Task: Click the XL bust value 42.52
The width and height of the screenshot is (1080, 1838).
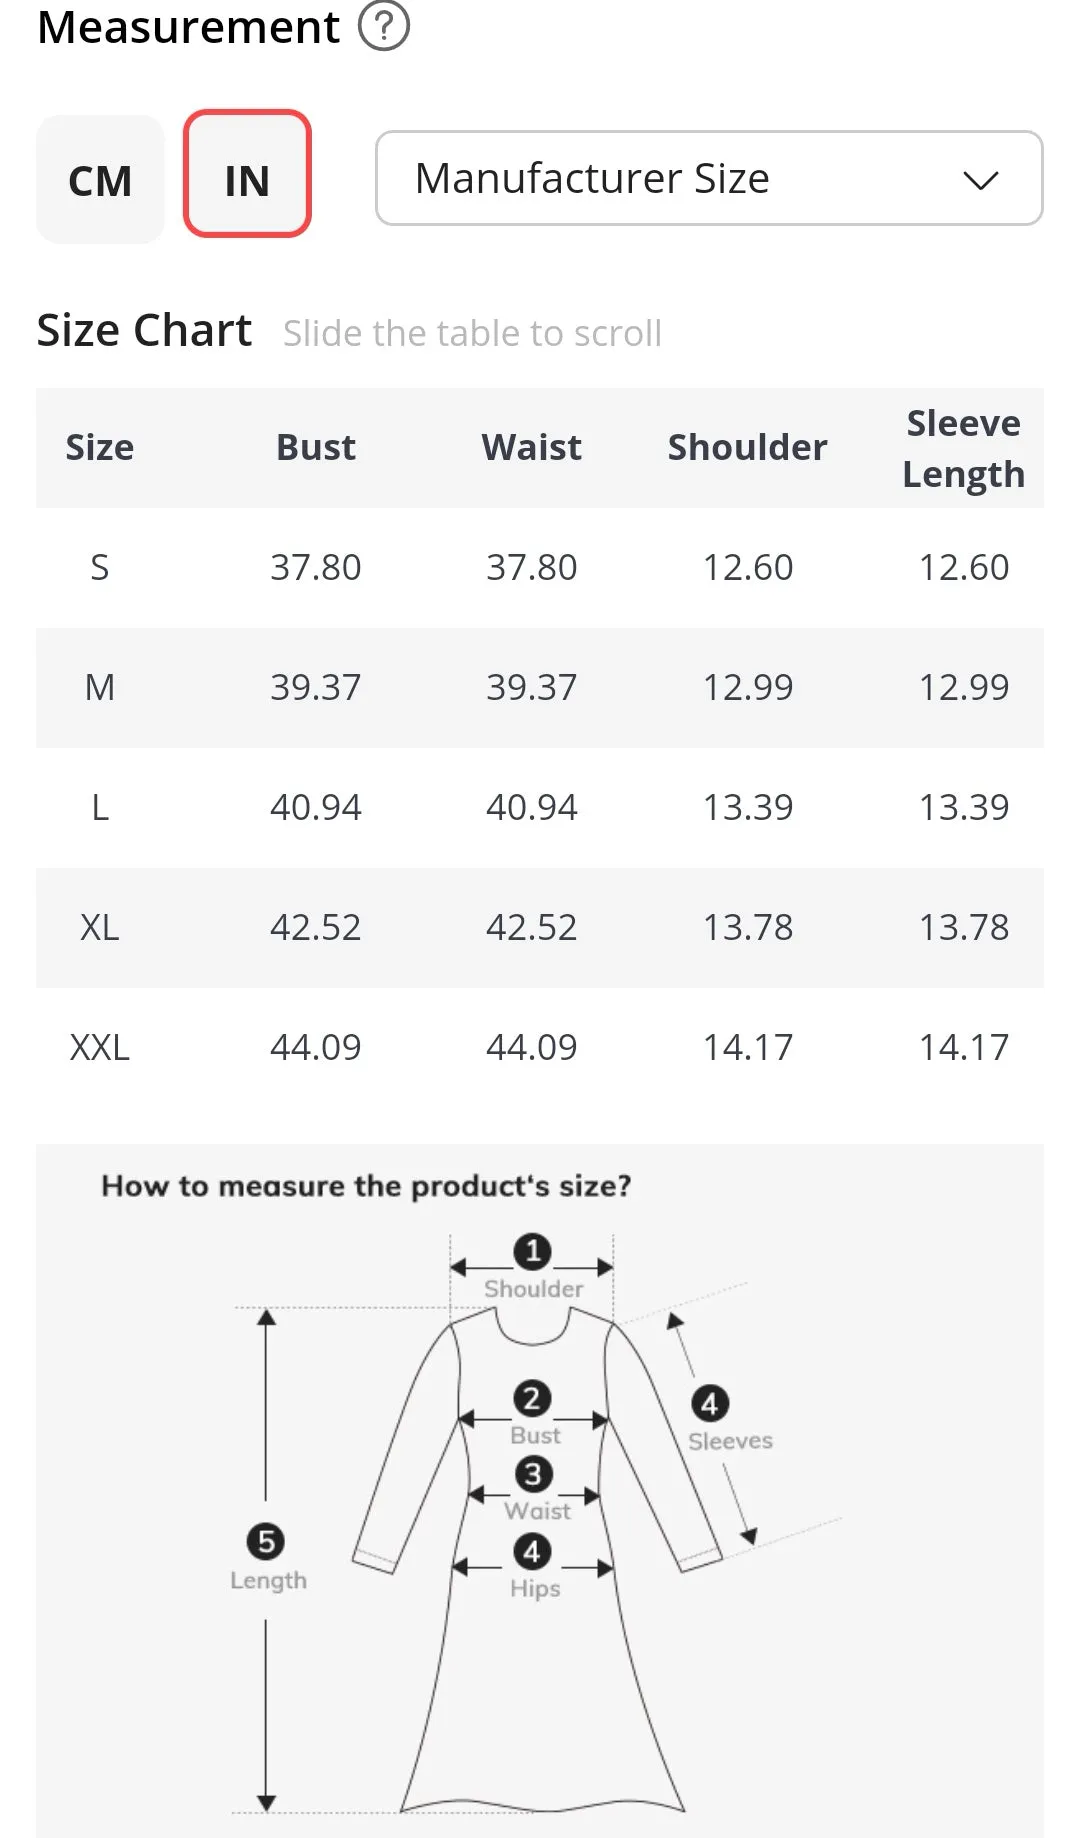Action: (x=316, y=927)
